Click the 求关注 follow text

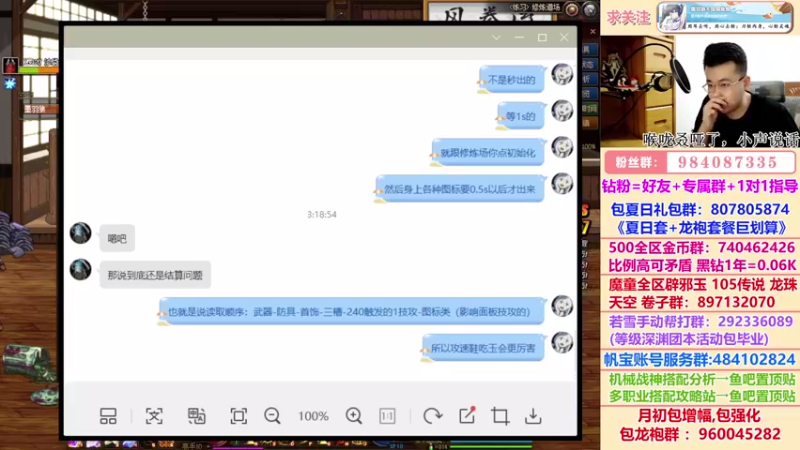pyautogui.click(x=628, y=17)
